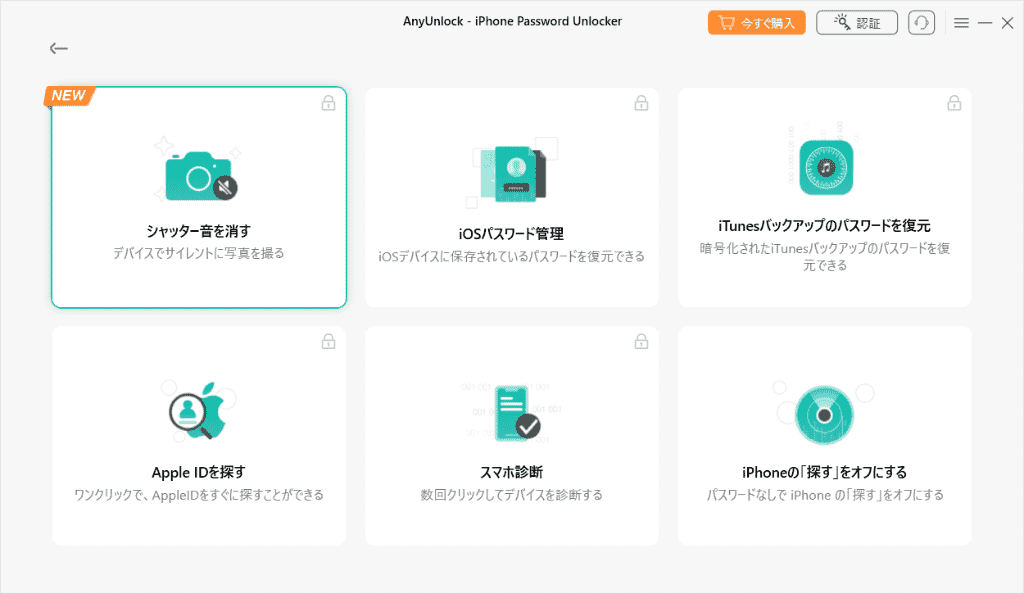Open the 認証 activation button
The width and height of the screenshot is (1024, 593).
coord(857,23)
